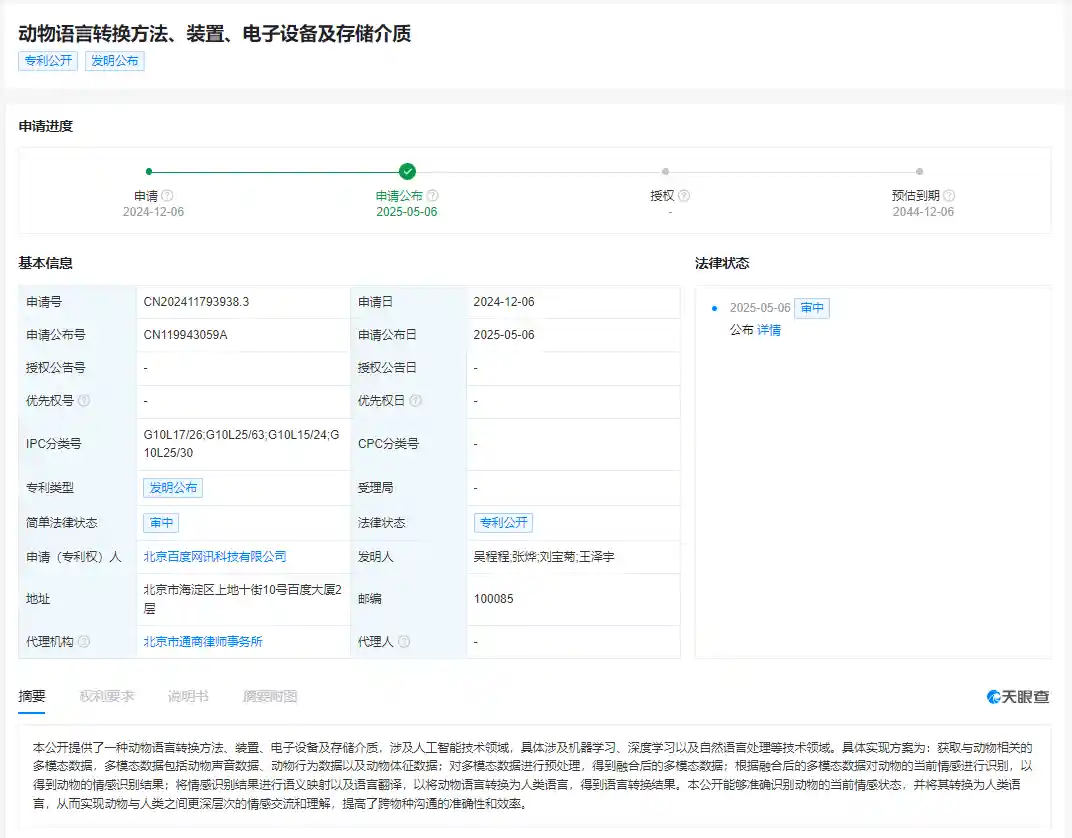The width and height of the screenshot is (1072, 838).
Task: Click the 审中 status badge near 2025-05-06
Action: pos(812,308)
